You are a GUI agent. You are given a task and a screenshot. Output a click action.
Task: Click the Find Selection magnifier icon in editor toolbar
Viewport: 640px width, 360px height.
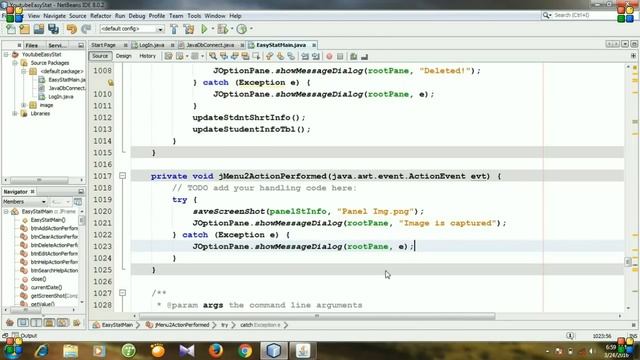point(213,56)
